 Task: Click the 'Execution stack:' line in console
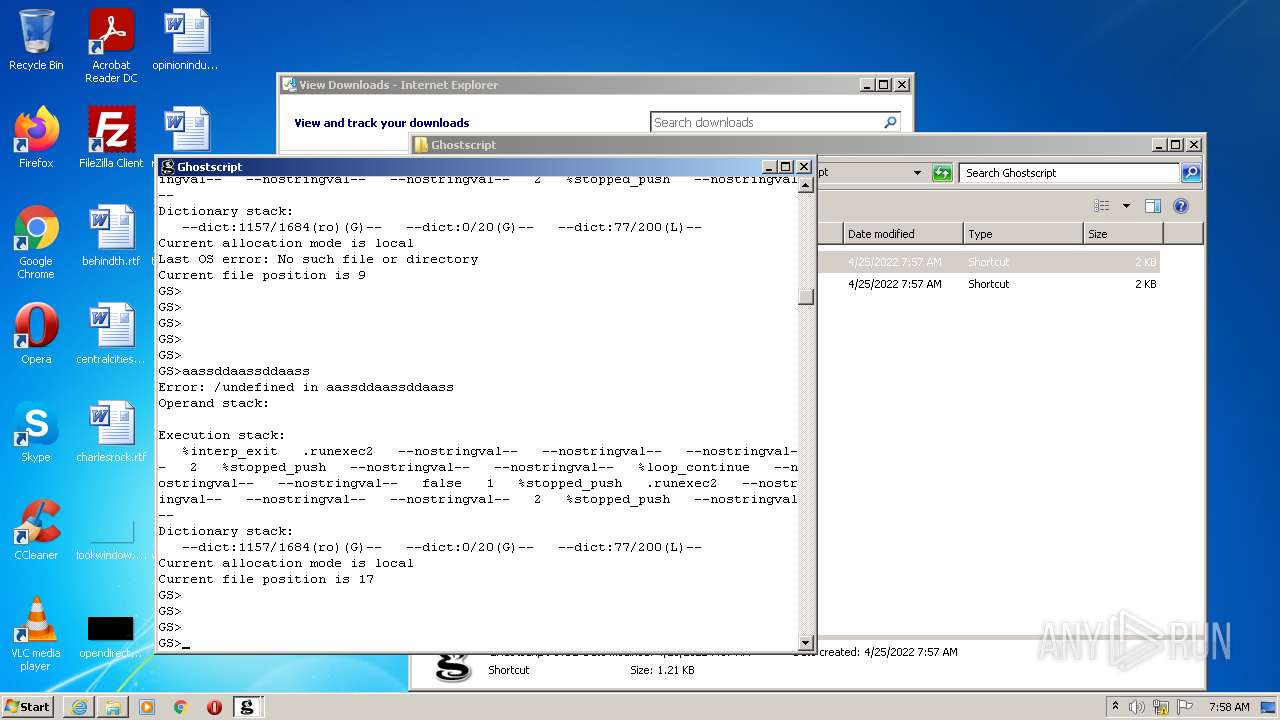tap(222, 435)
